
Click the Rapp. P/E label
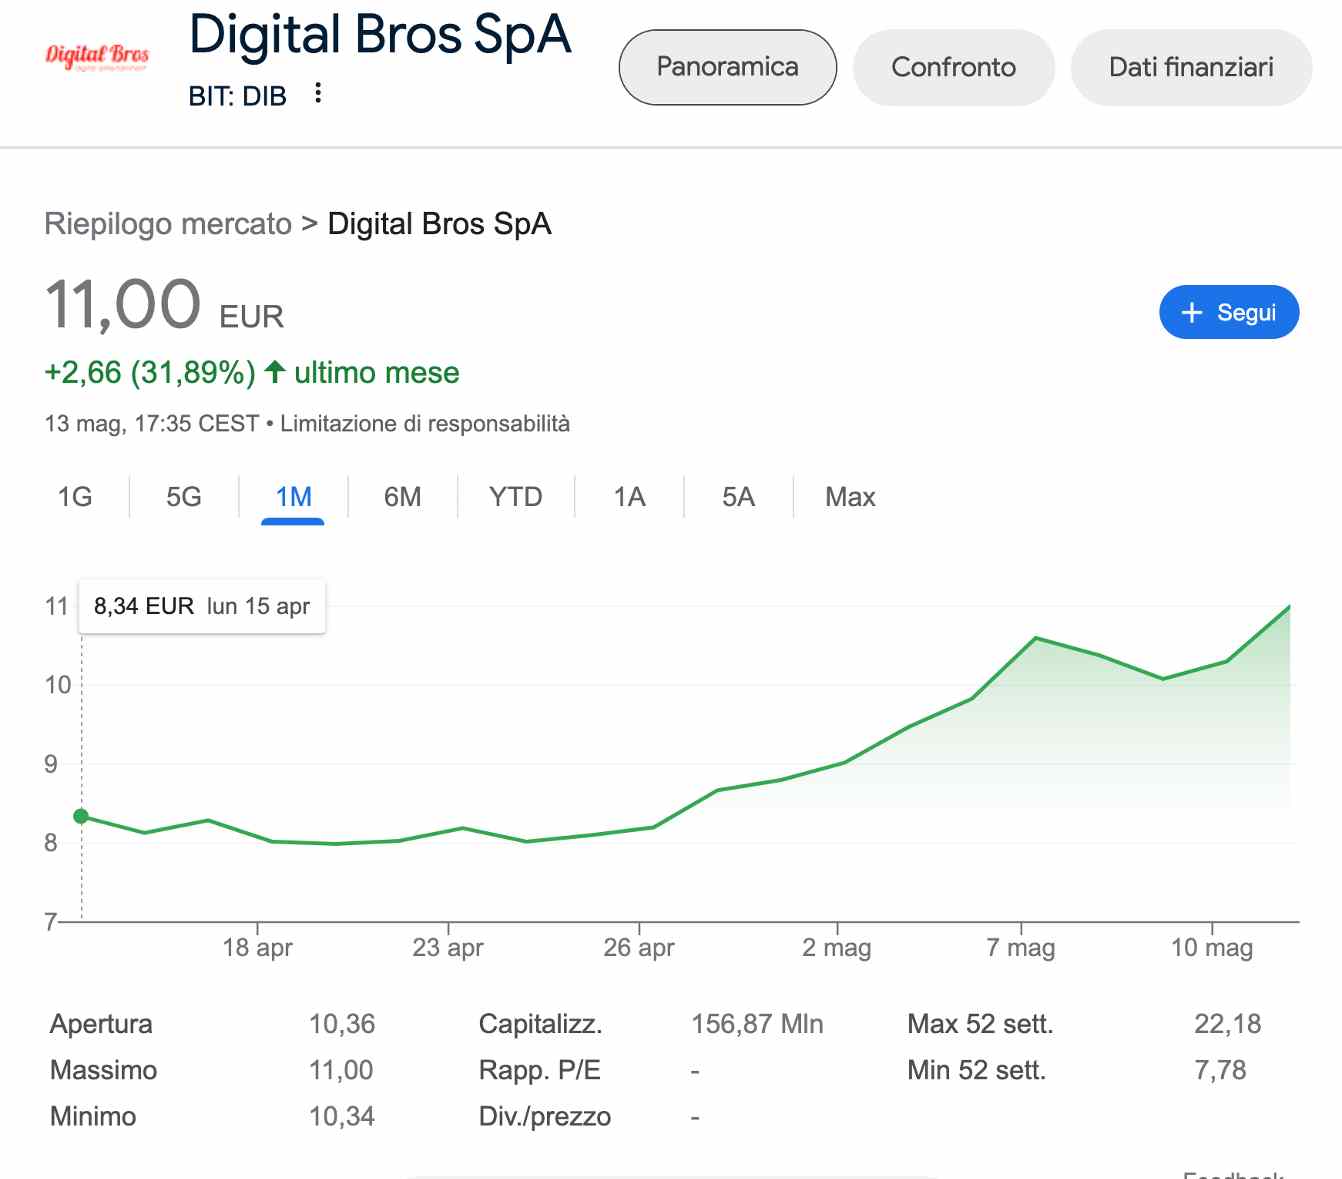pyautogui.click(x=540, y=1070)
